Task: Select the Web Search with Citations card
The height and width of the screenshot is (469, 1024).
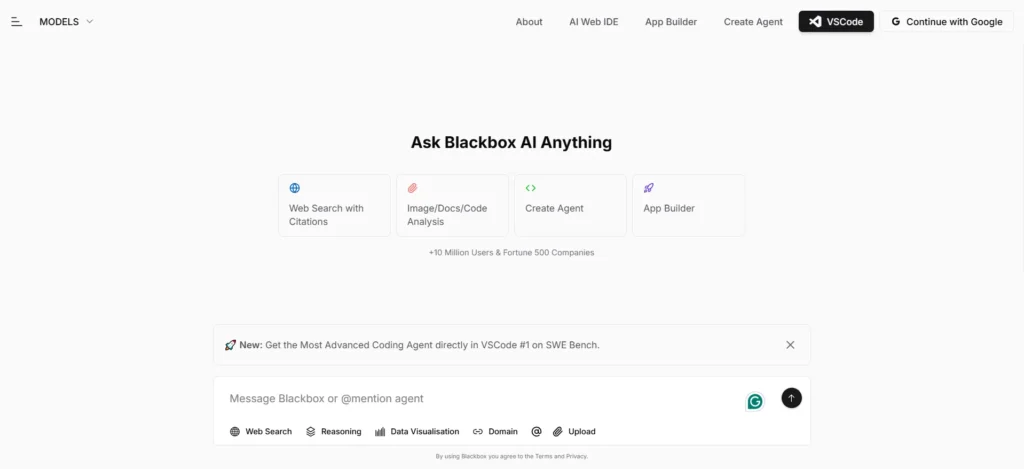Action: tap(334, 206)
